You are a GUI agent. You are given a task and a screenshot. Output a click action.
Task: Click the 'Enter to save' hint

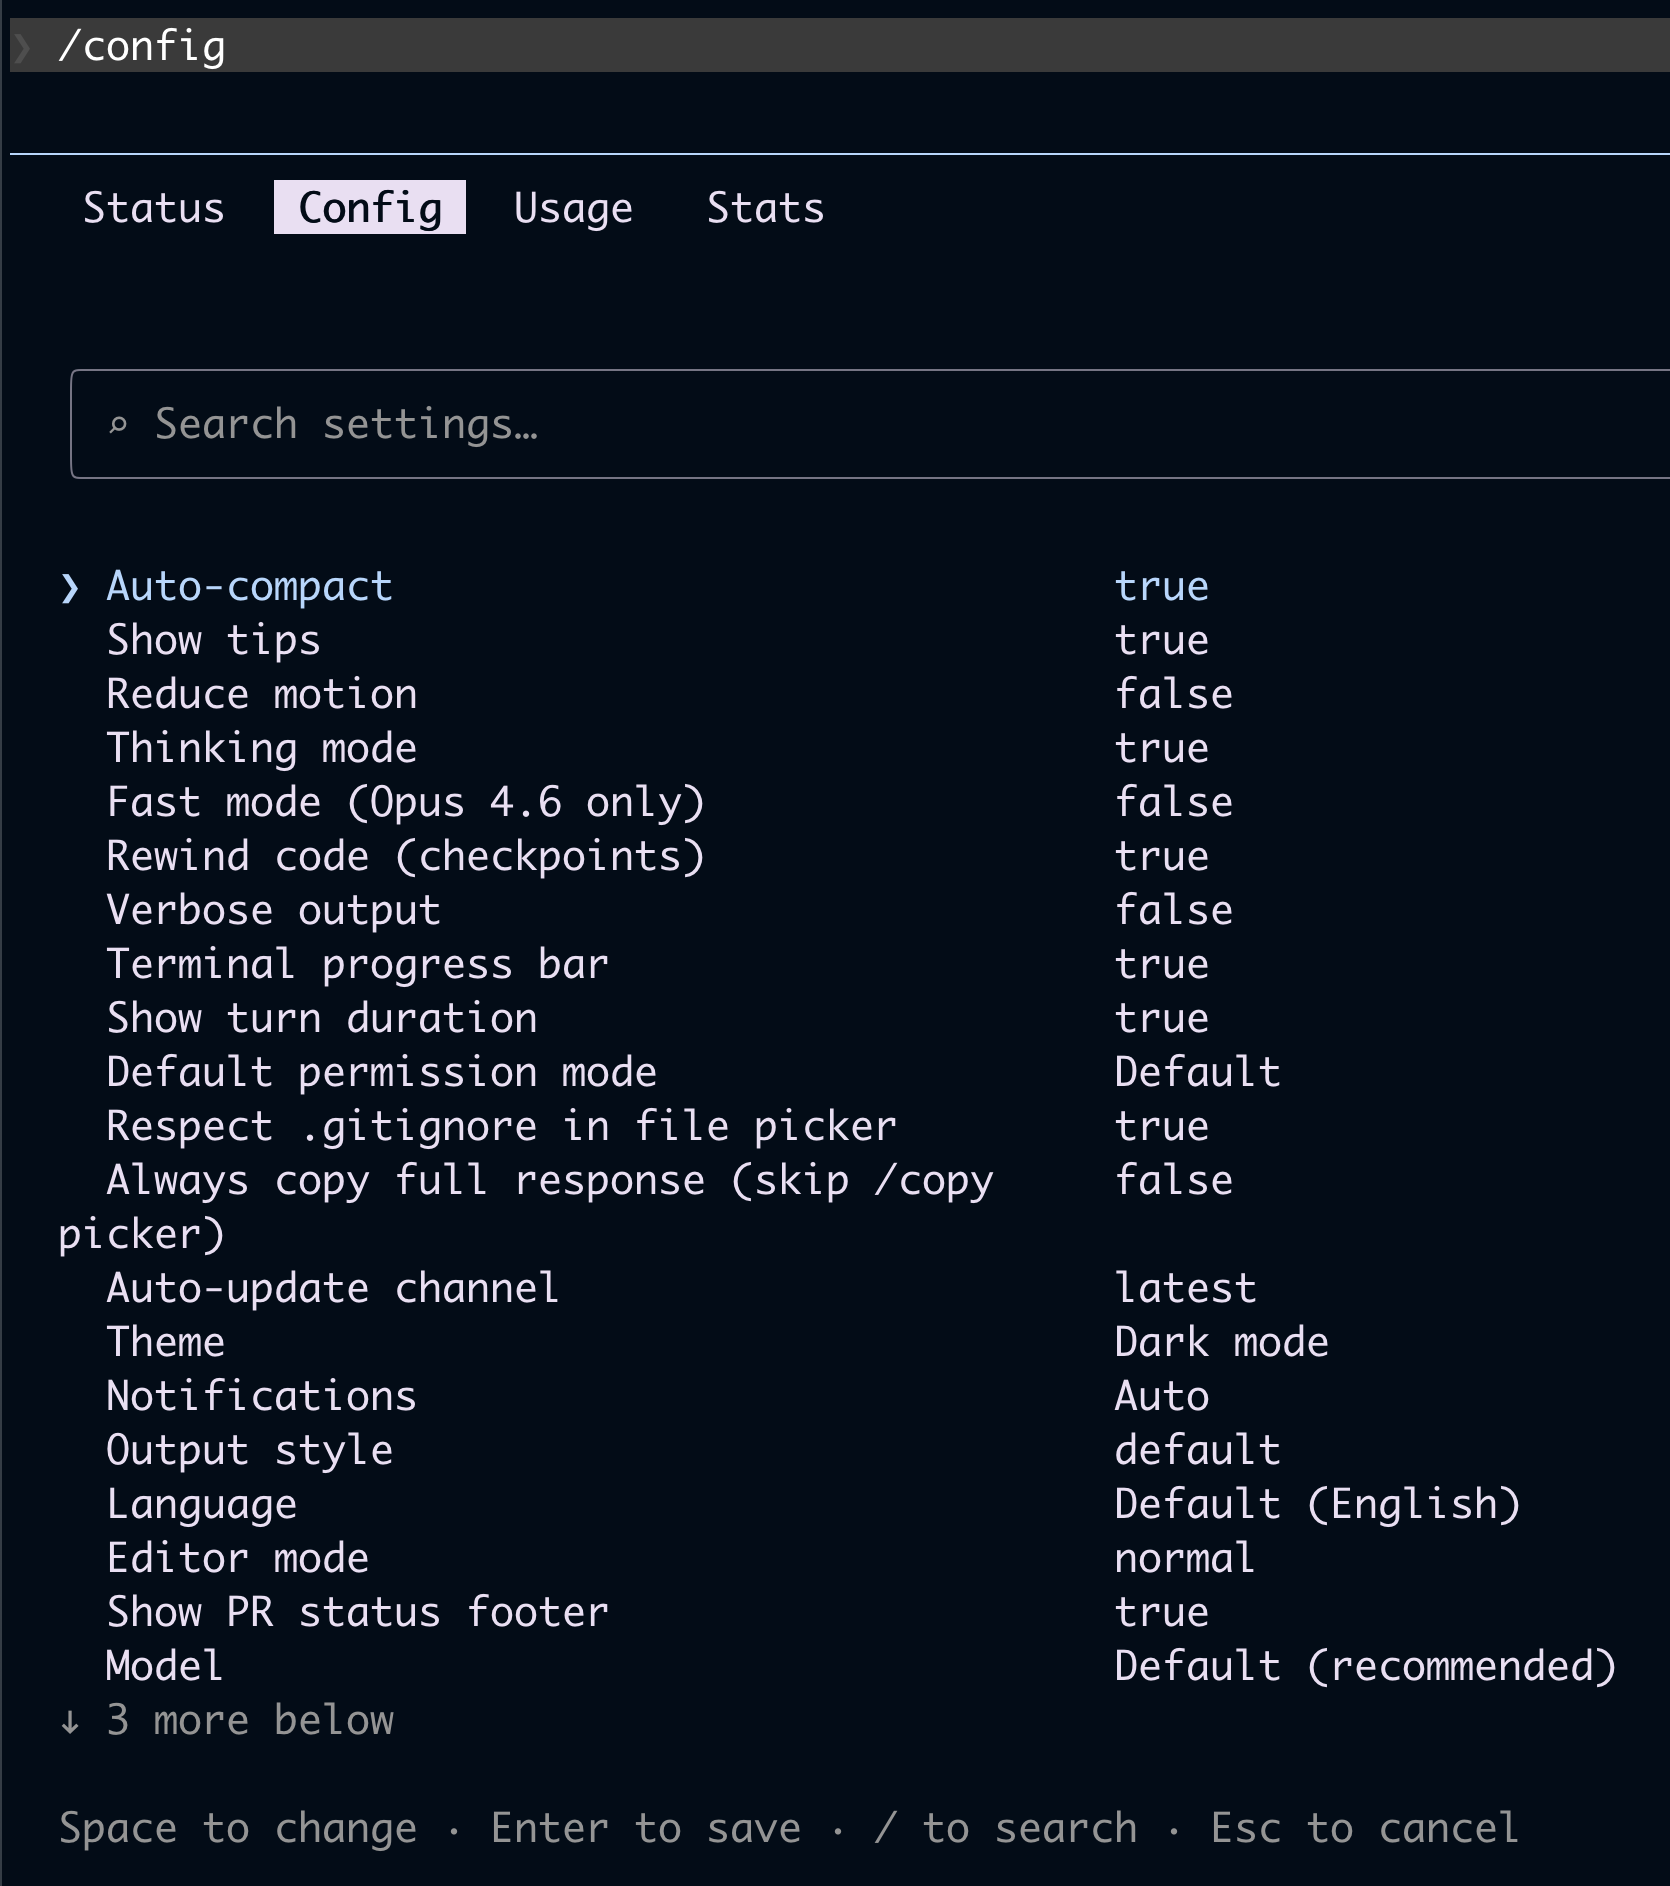pyautogui.click(x=646, y=1828)
